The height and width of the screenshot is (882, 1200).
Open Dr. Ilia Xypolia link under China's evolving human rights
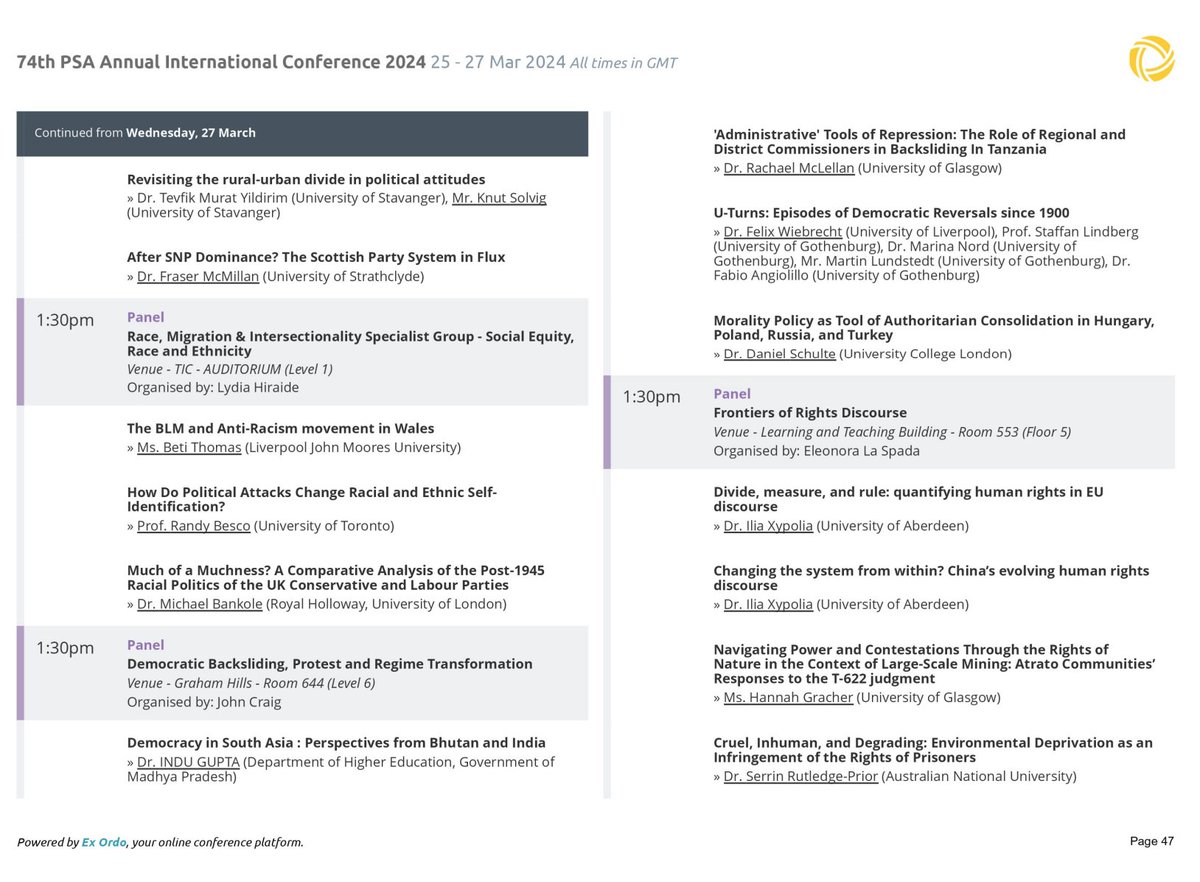click(770, 604)
